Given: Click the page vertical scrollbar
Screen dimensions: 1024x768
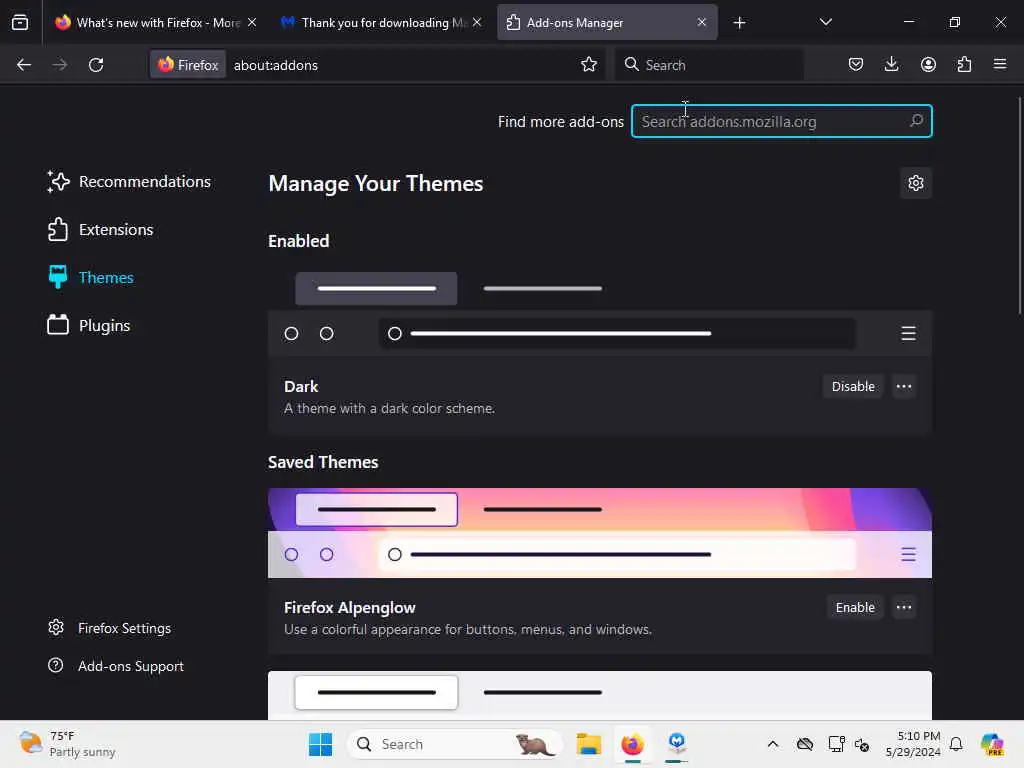Looking at the screenshot, I should [x=1019, y=205].
